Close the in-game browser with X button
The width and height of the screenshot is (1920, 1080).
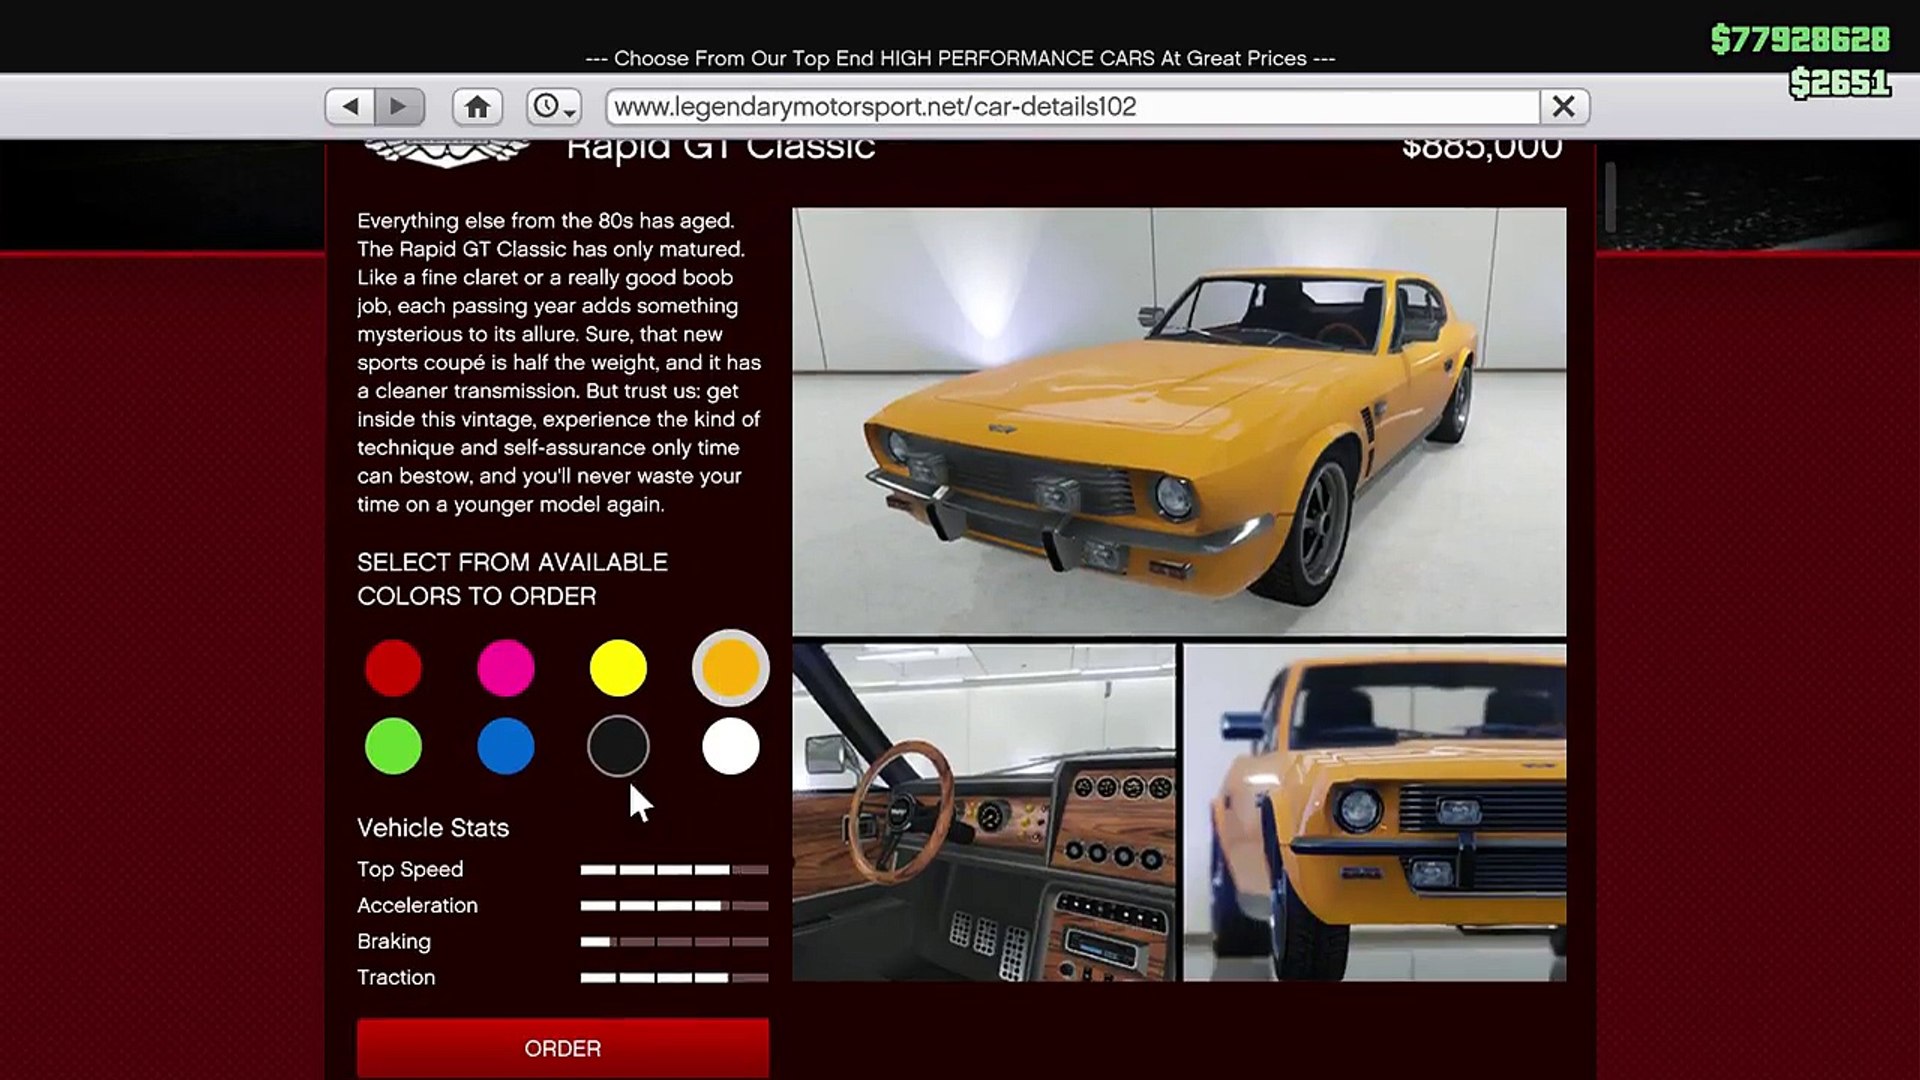1564,106
